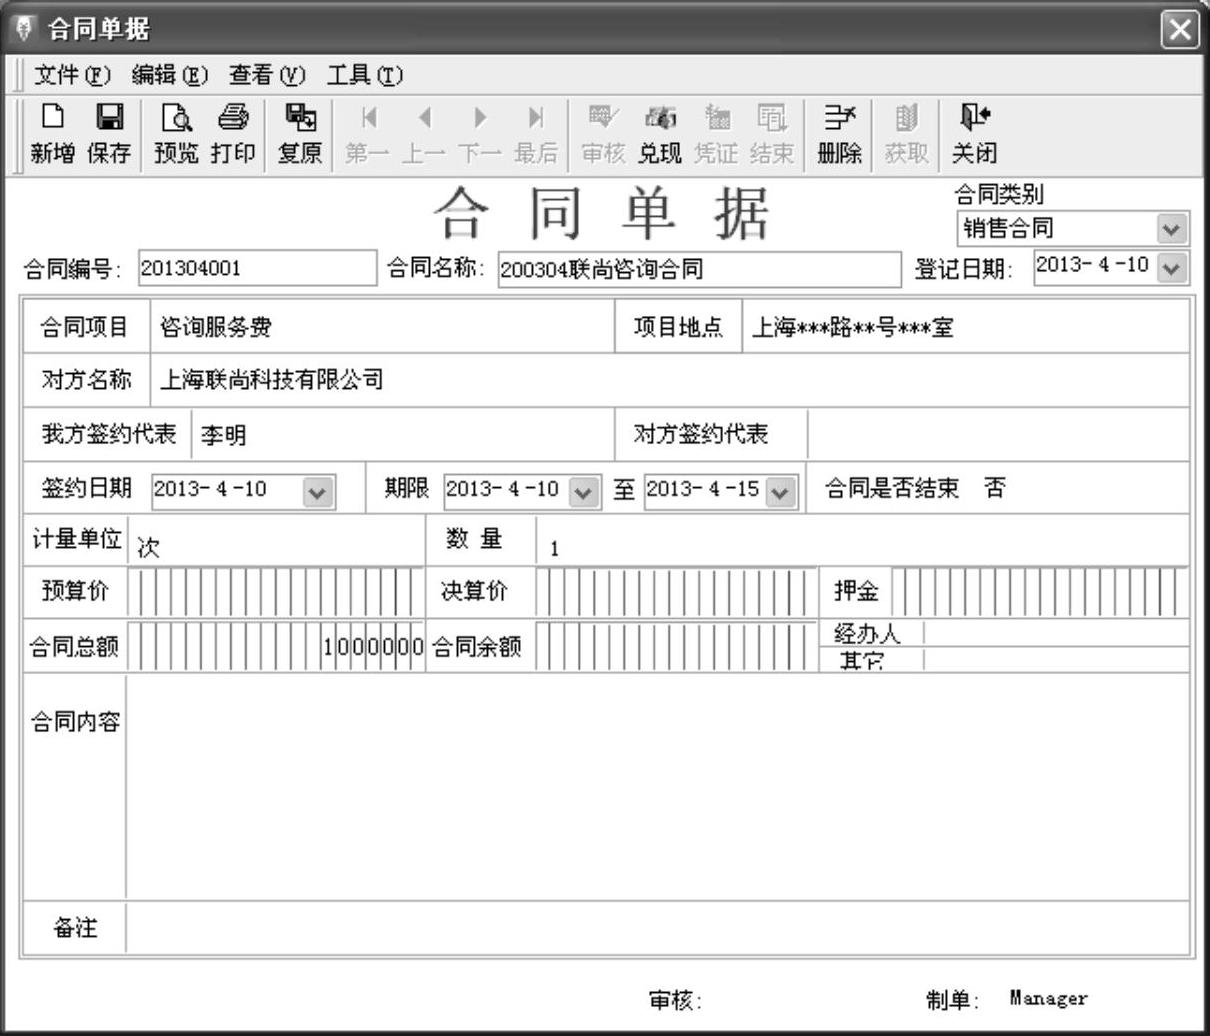This screenshot has width=1210, height=1036.
Task: Click the 项目地点 field
Action: click(x=965, y=327)
